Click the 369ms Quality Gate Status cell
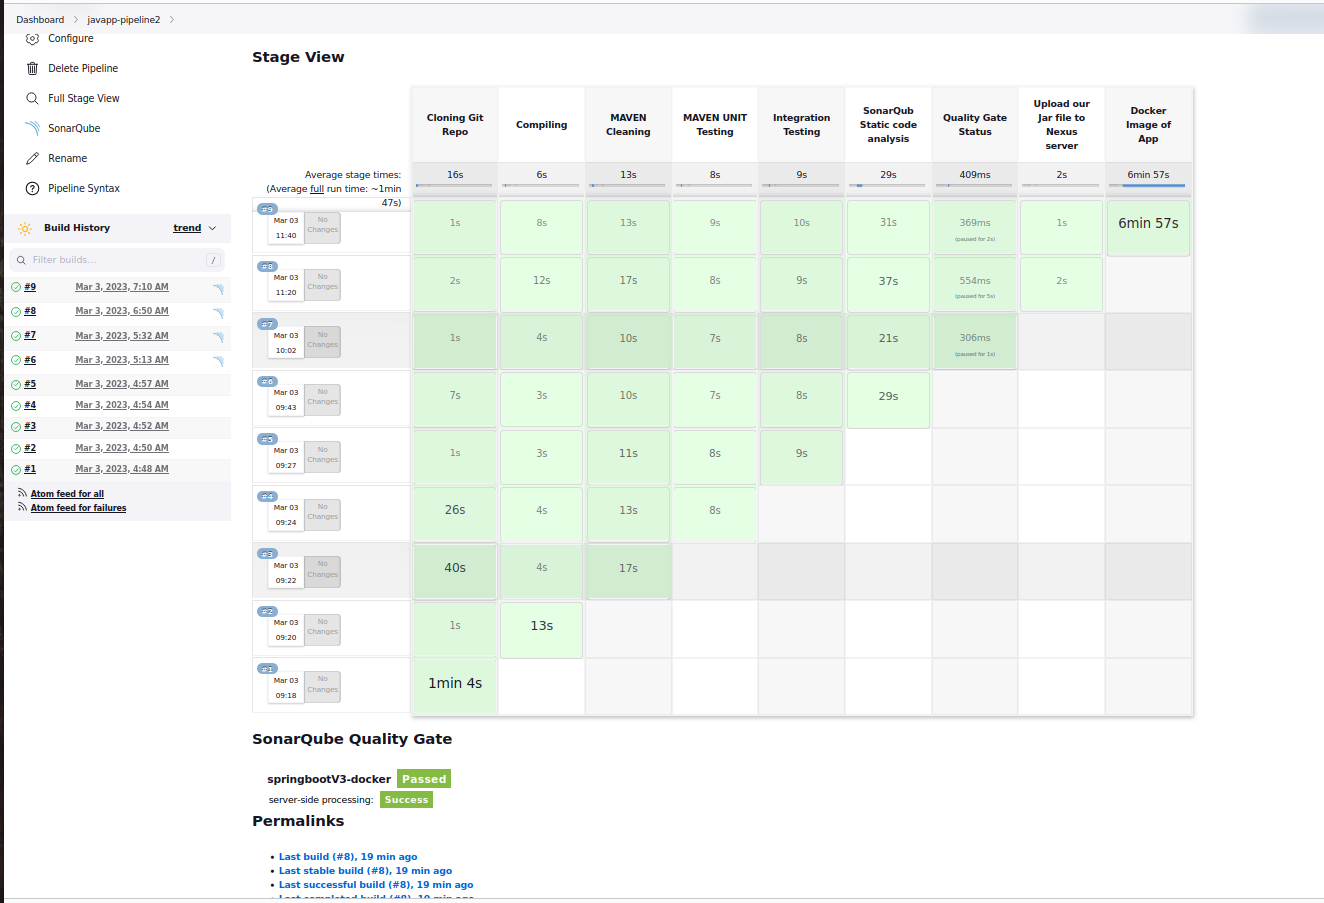 [975, 227]
